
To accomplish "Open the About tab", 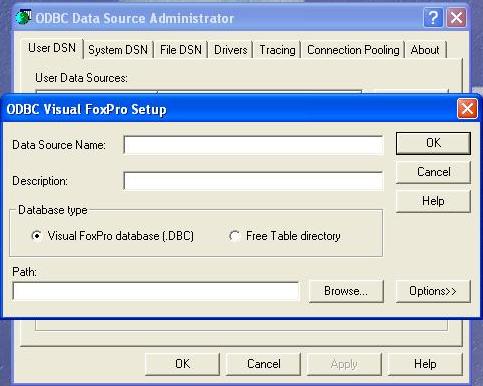I will (x=425, y=50).
